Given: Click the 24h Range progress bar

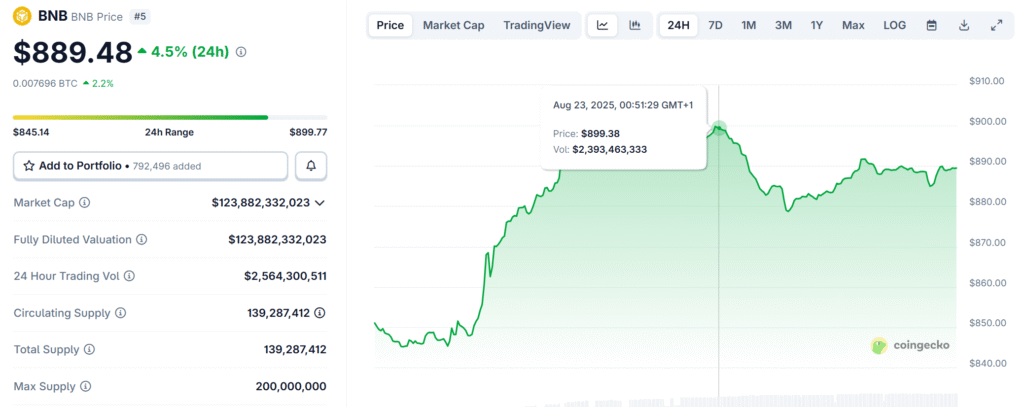Looking at the screenshot, I should click(140, 117).
